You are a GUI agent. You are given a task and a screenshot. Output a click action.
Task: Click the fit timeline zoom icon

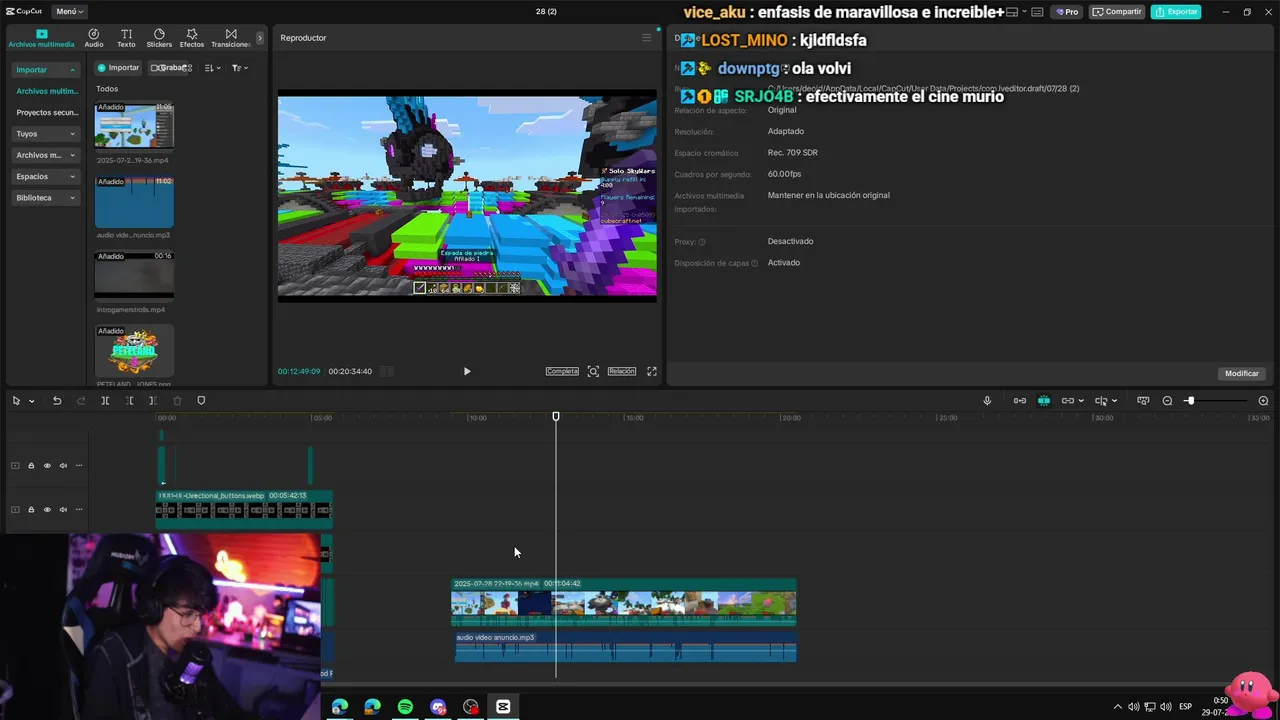(x=1143, y=401)
